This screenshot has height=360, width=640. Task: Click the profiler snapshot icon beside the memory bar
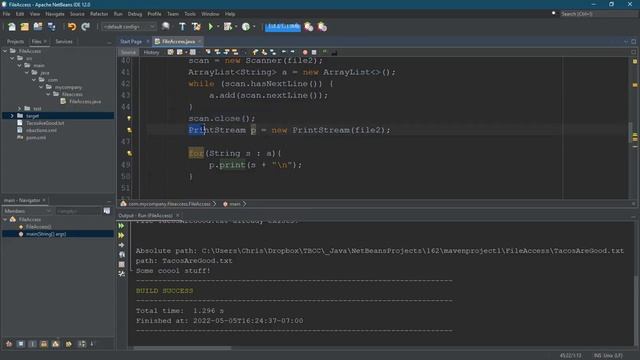click(309, 27)
